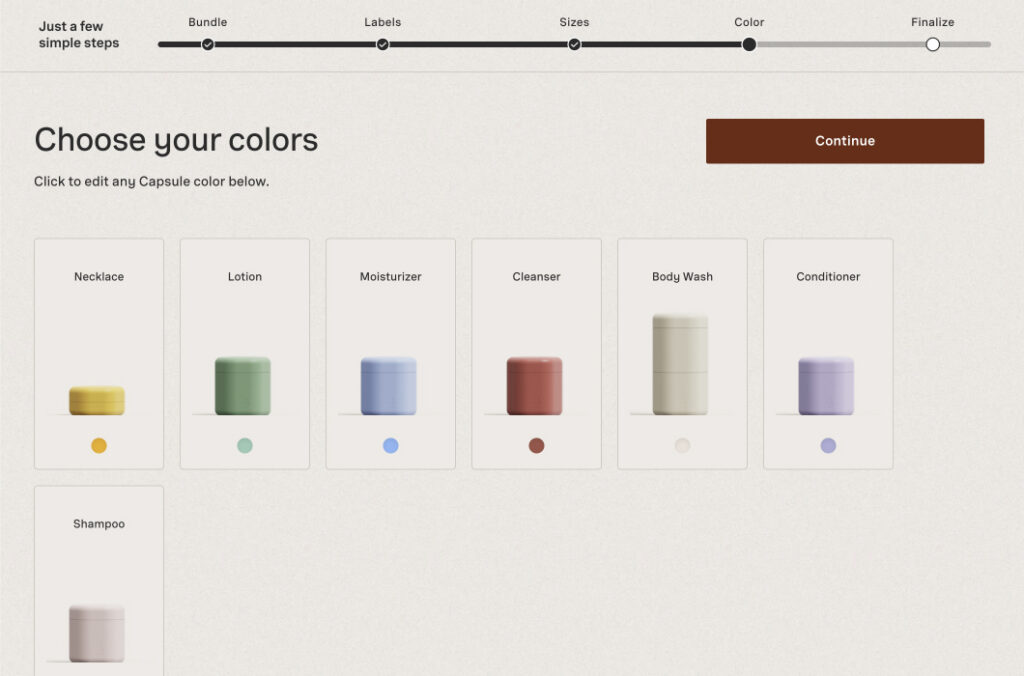Image resolution: width=1024 pixels, height=676 pixels.
Task: Click the green color dot under Lotion
Action: click(x=245, y=446)
